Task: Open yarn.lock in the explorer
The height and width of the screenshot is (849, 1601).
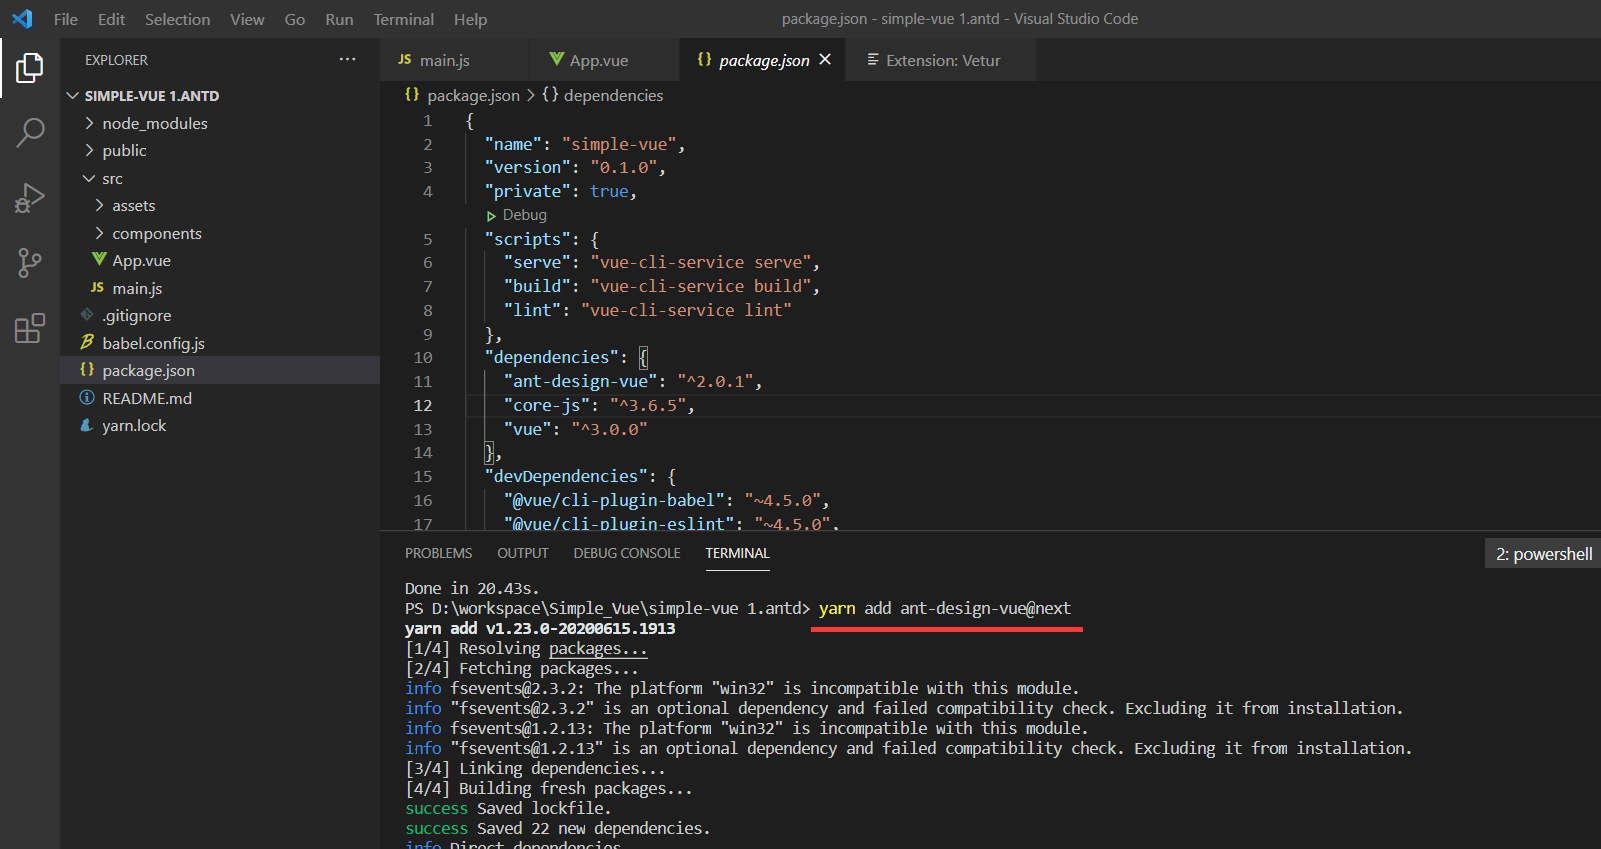Action: click(x=134, y=425)
